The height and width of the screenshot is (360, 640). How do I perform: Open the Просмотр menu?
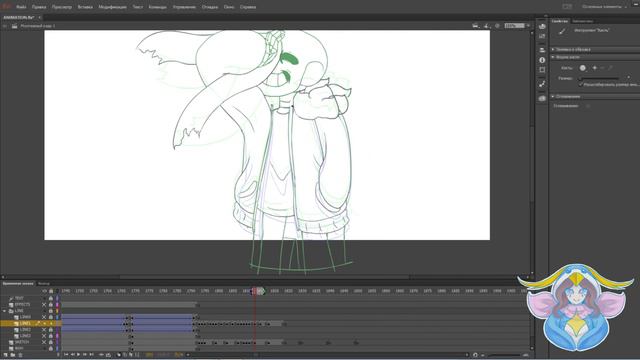(62, 7)
